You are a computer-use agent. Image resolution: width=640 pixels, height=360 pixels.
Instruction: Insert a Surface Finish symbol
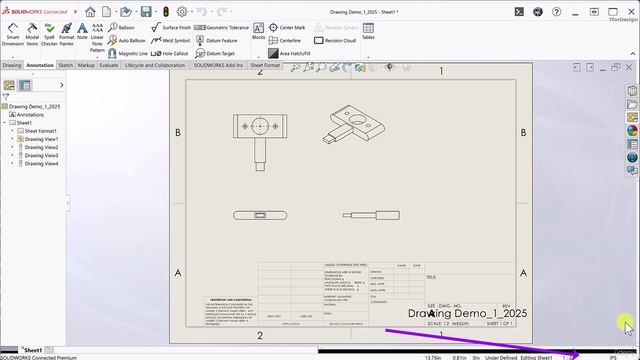pyautogui.click(x=171, y=27)
